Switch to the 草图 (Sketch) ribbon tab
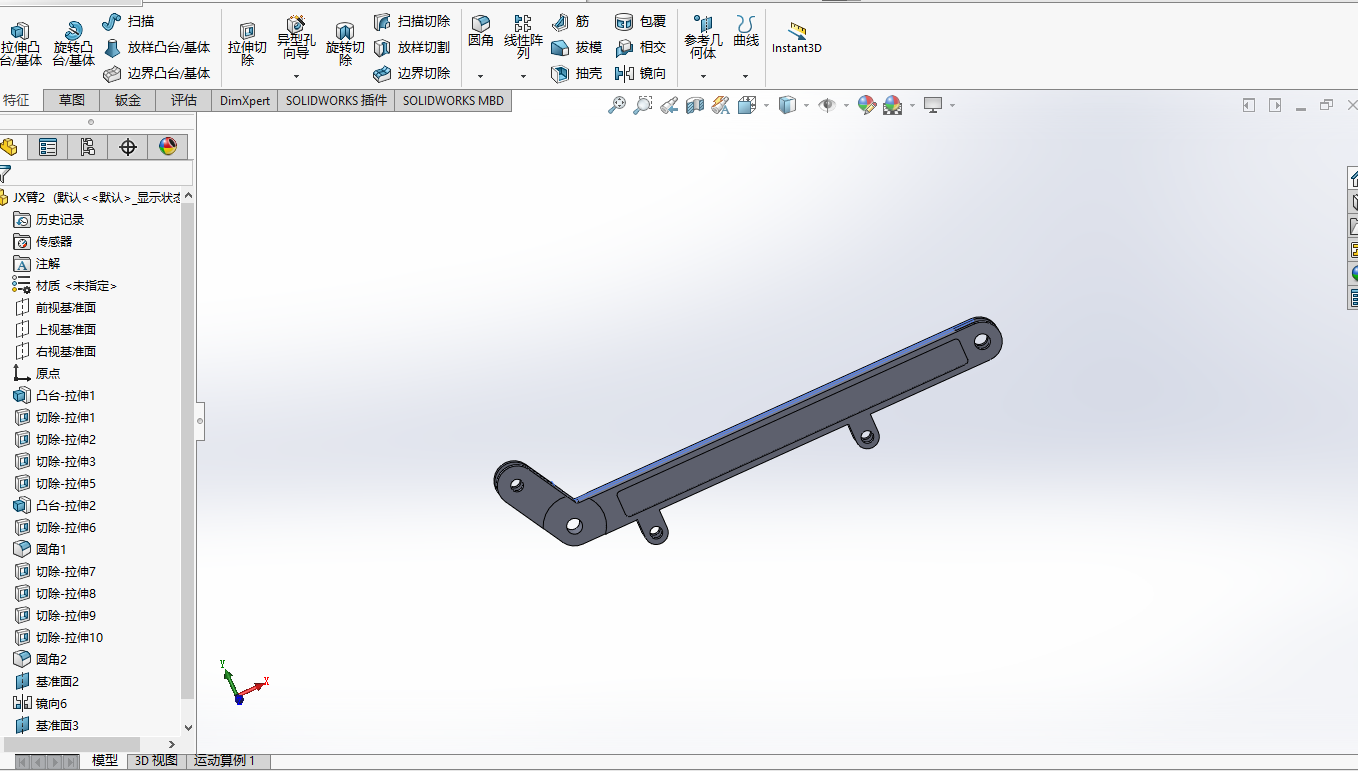Screen dimensions: 1358x771 click(x=71, y=100)
